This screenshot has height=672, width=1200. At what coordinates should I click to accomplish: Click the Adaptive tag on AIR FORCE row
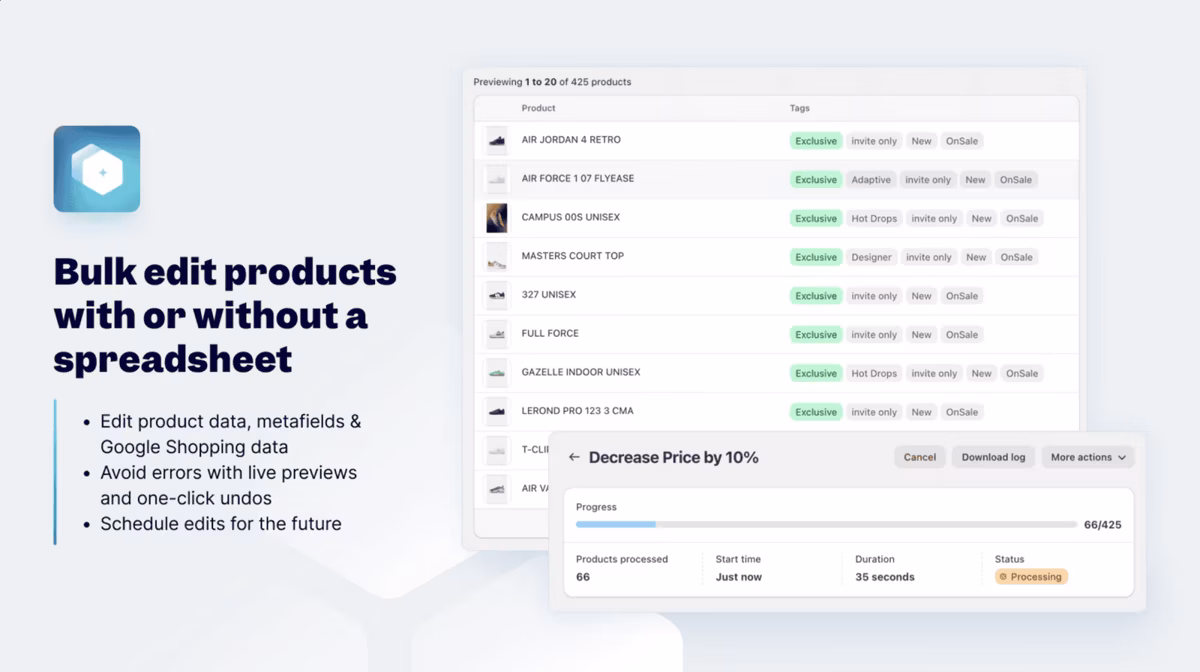tap(871, 180)
